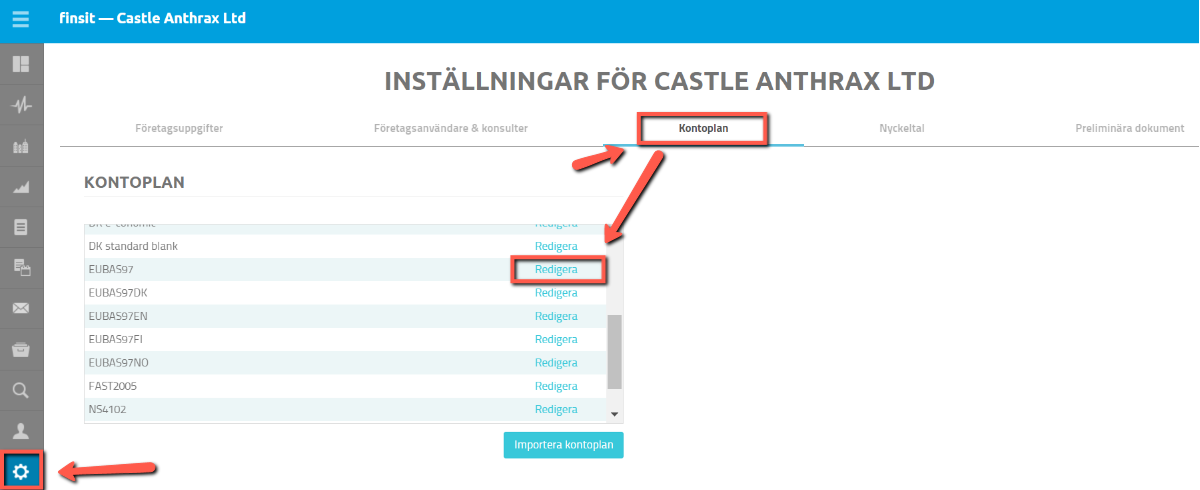Open the archive box icon in sidebar
This screenshot has width=1200, height=490.
click(21, 349)
